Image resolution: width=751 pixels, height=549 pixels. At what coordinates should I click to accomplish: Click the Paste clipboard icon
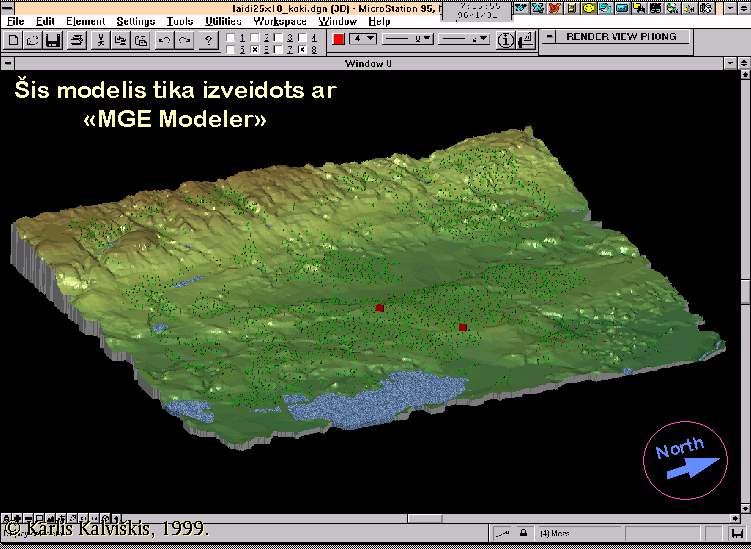(141, 41)
